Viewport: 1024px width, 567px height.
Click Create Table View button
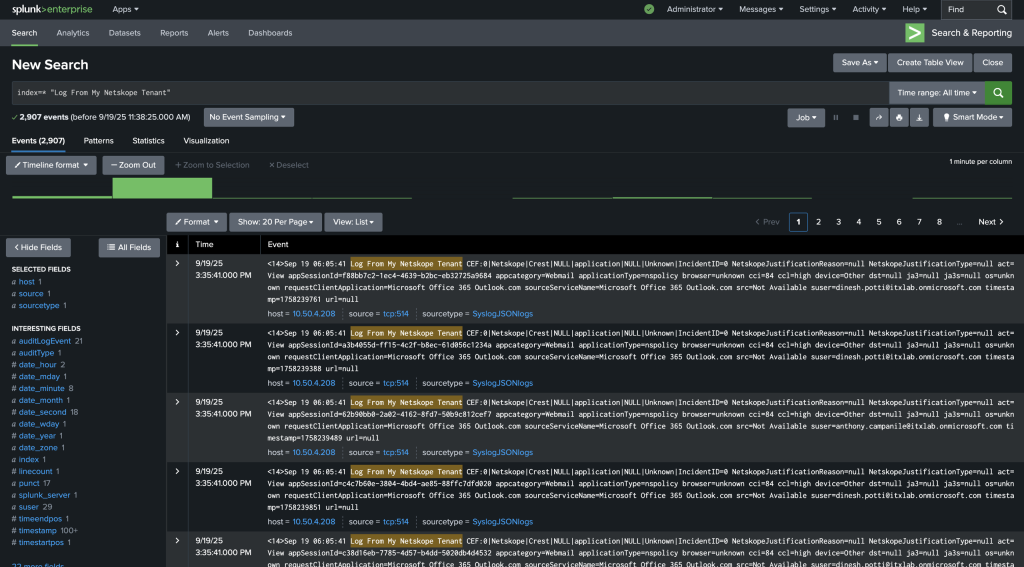930,63
